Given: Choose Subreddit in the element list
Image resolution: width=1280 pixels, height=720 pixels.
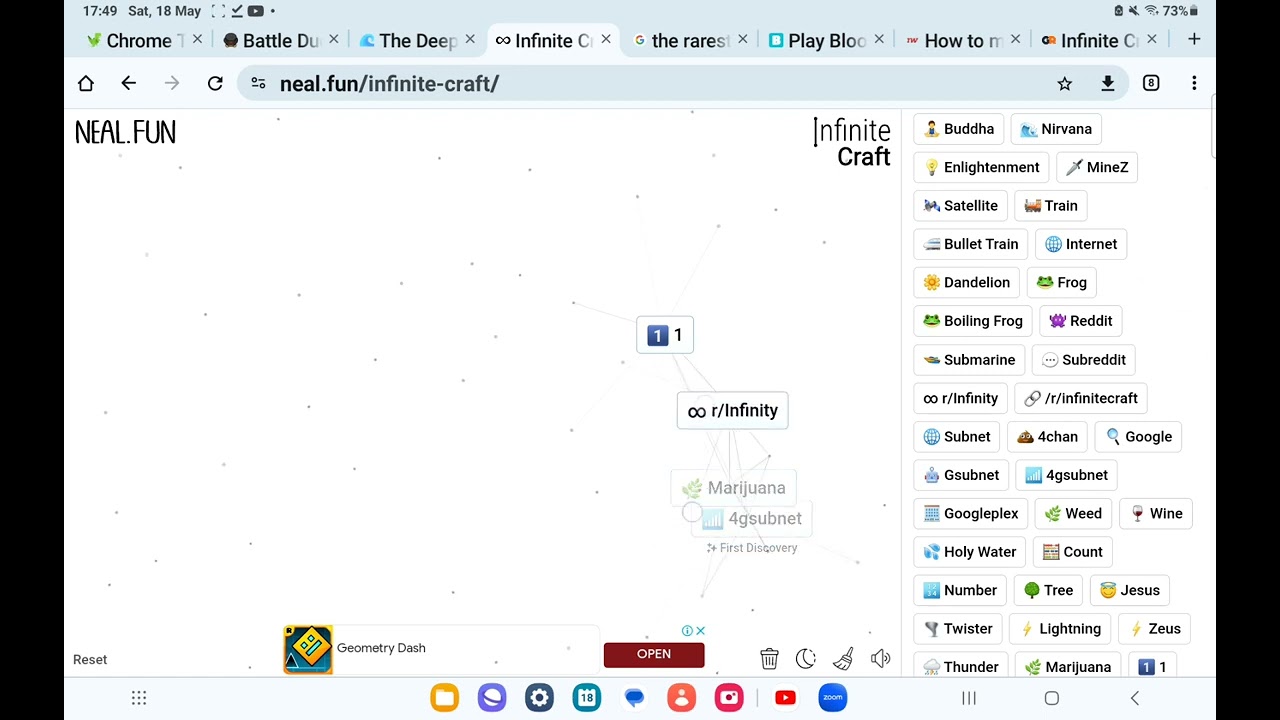Looking at the screenshot, I should pyautogui.click(x=1084, y=360).
